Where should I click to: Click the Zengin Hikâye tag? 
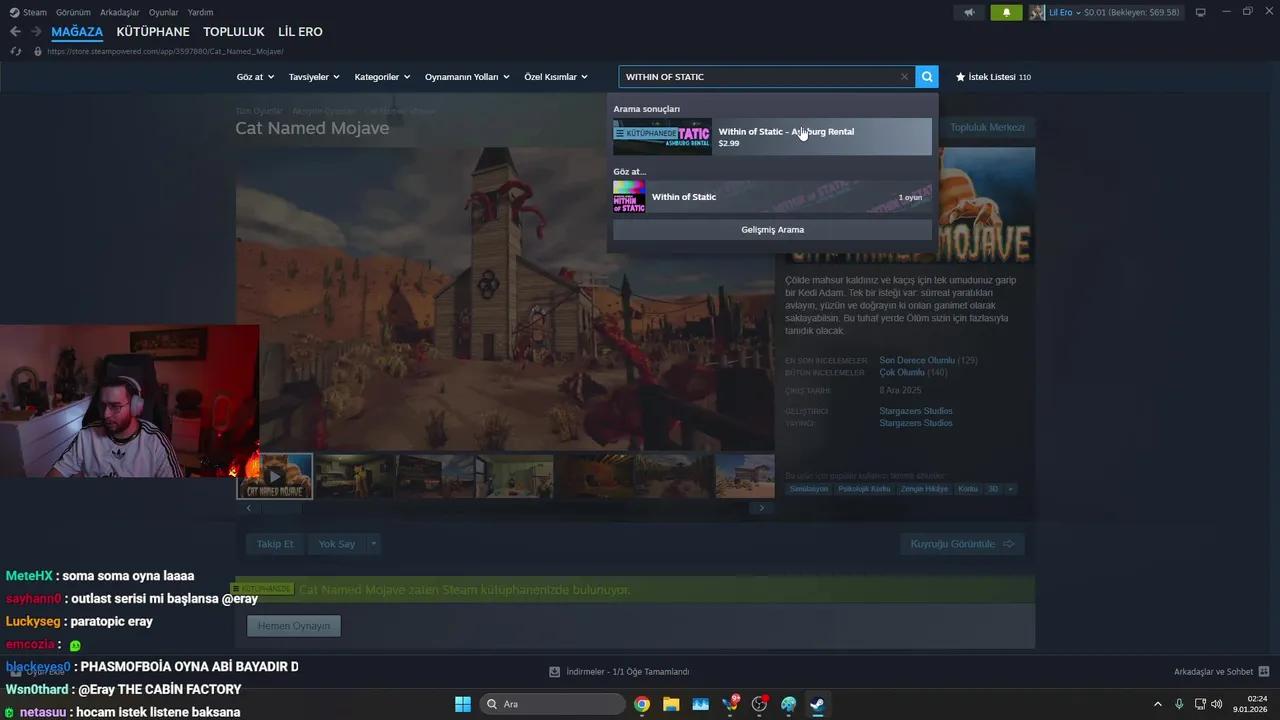(x=924, y=489)
